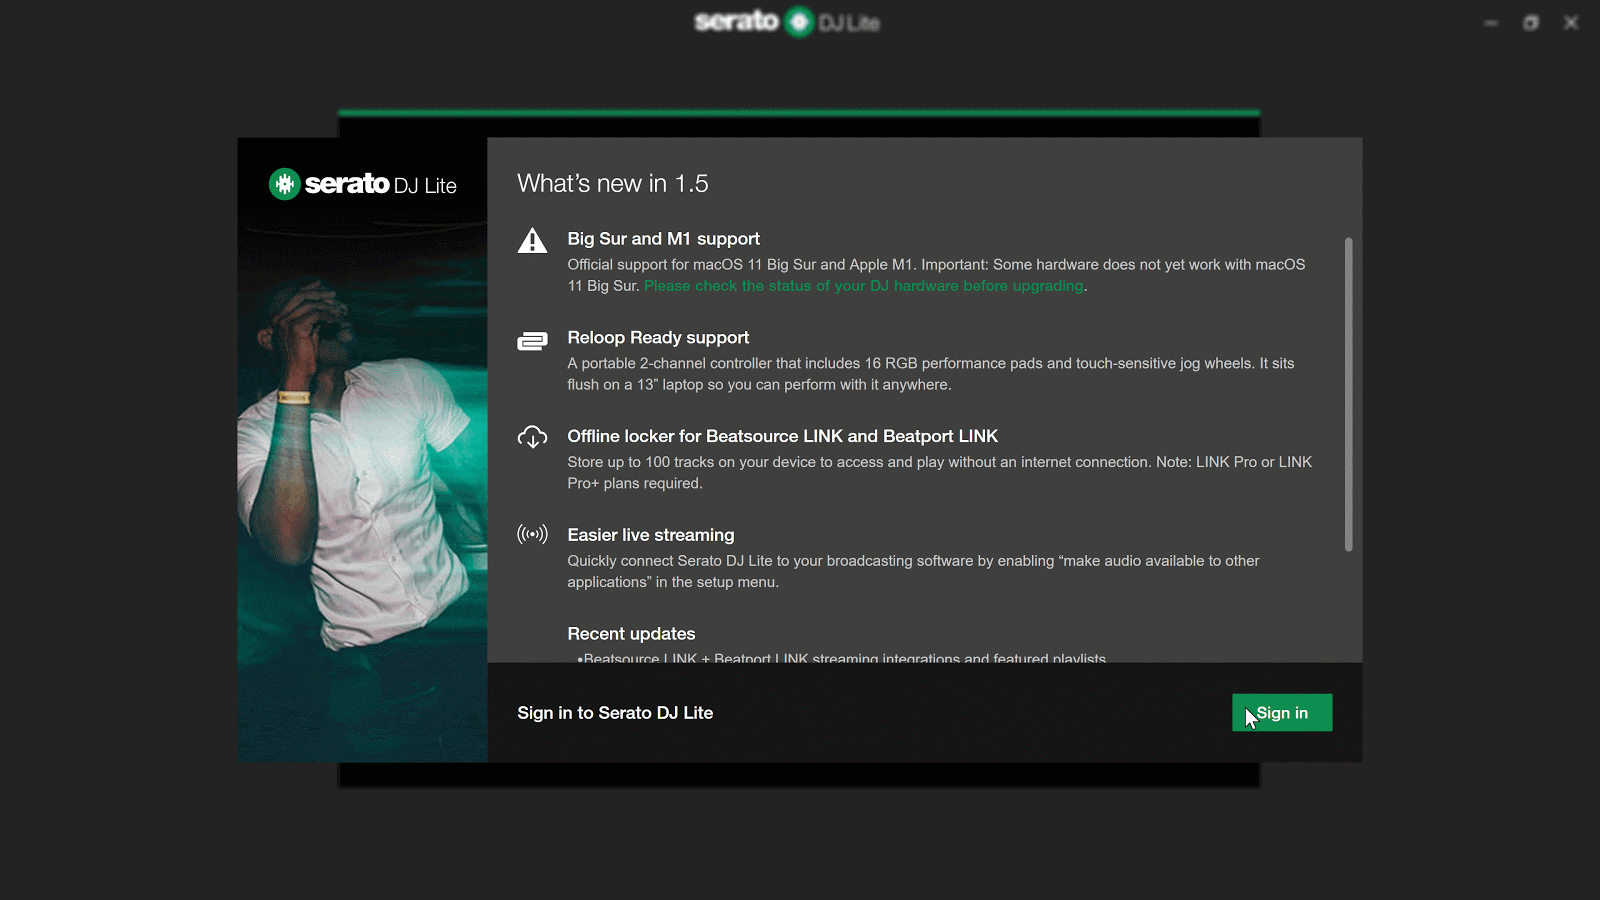Maximize the Serato DJ Lite window

click(1531, 23)
